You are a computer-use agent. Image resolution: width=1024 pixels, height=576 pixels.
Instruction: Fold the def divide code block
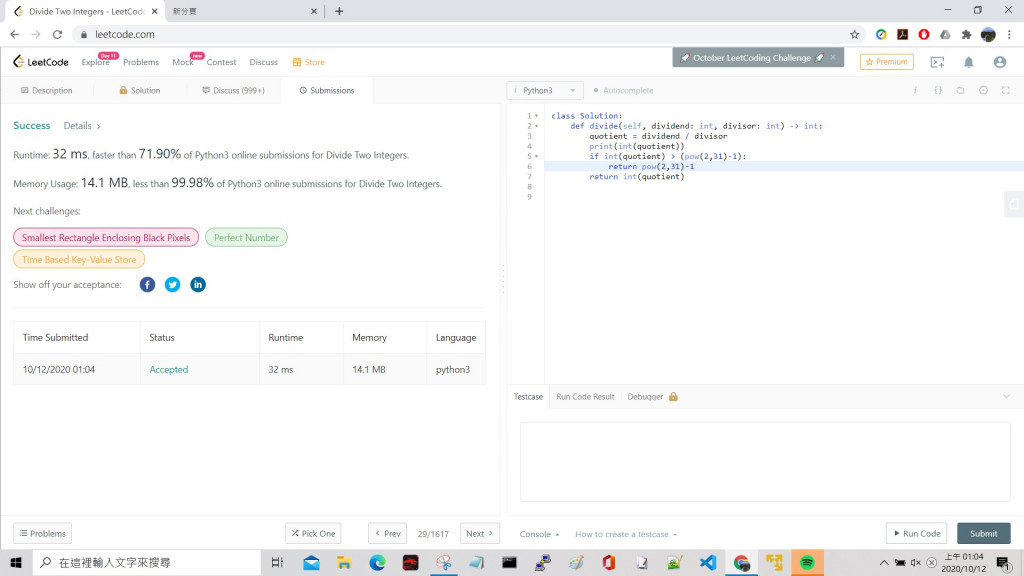[x=537, y=126]
